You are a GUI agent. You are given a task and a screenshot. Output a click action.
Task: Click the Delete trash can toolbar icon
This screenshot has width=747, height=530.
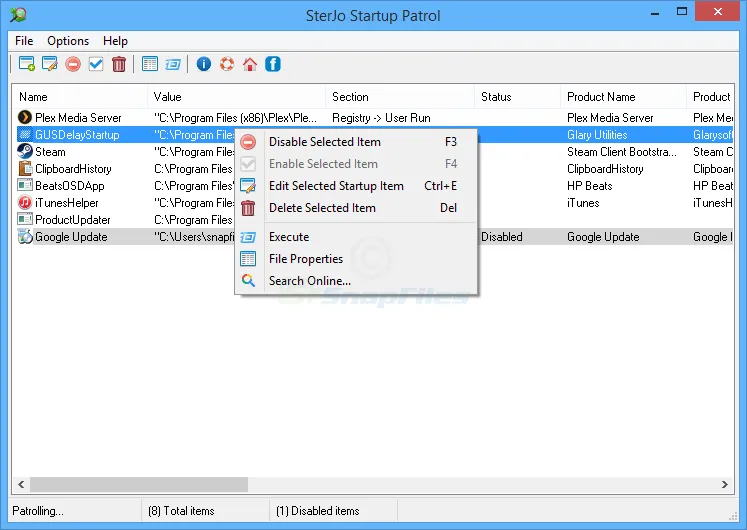tap(119, 64)
